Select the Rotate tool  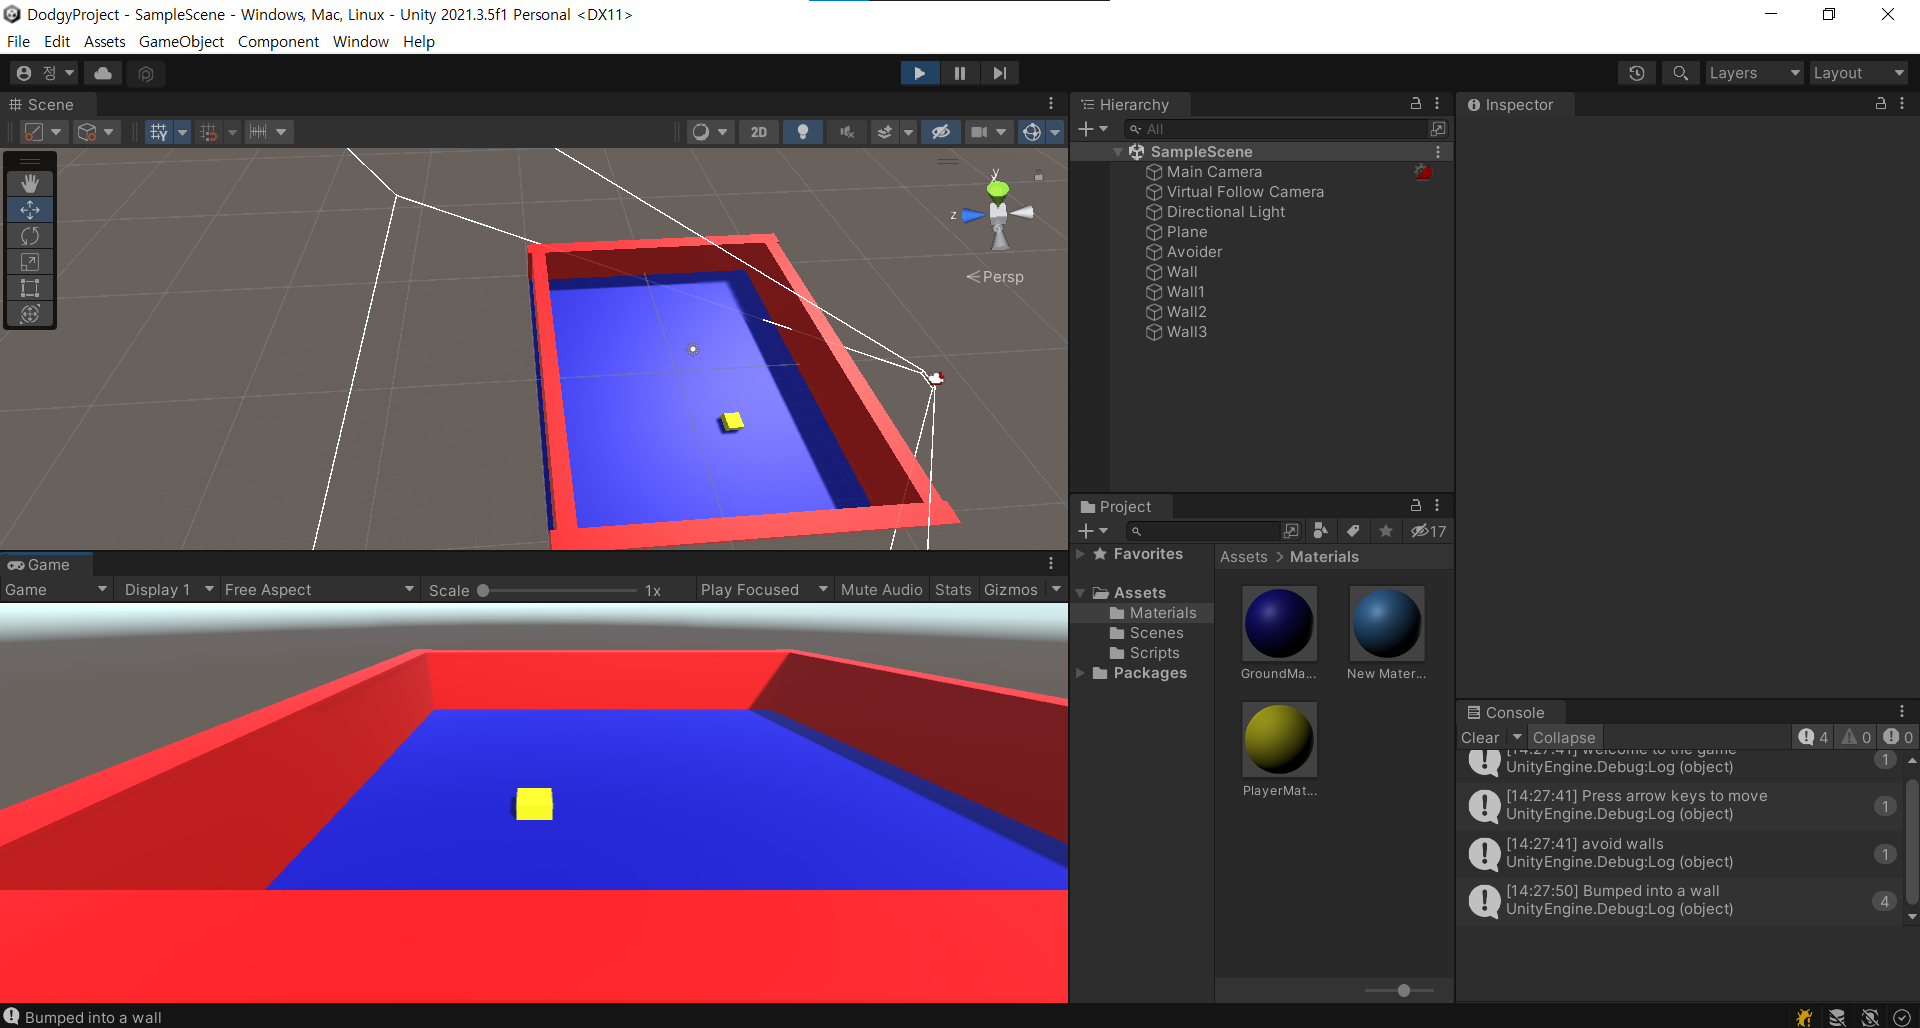pyautogui.click(x=30, y=236)
